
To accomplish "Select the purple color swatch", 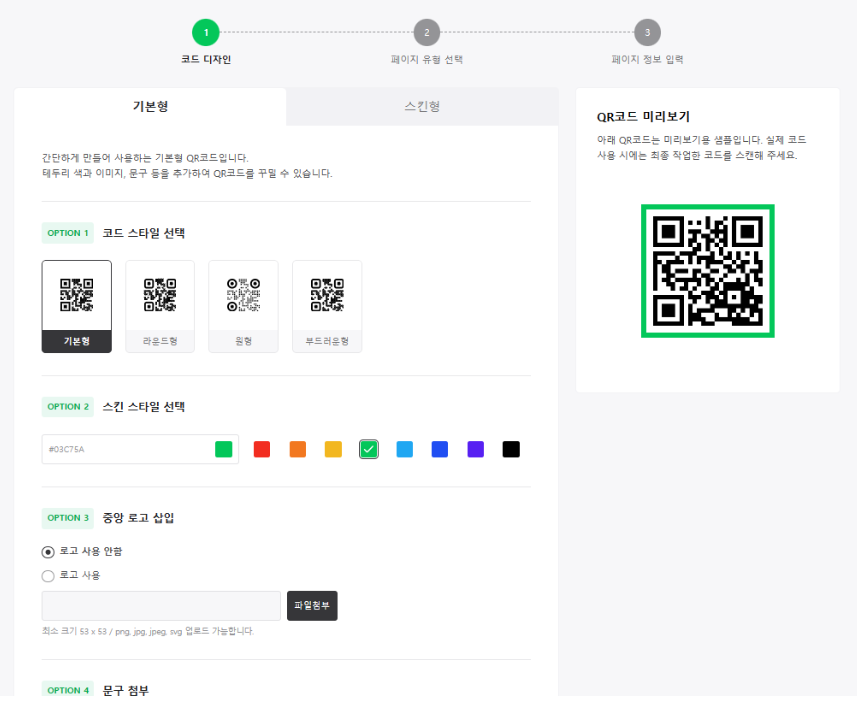I will pyautogui.click(x=475, y=449).
